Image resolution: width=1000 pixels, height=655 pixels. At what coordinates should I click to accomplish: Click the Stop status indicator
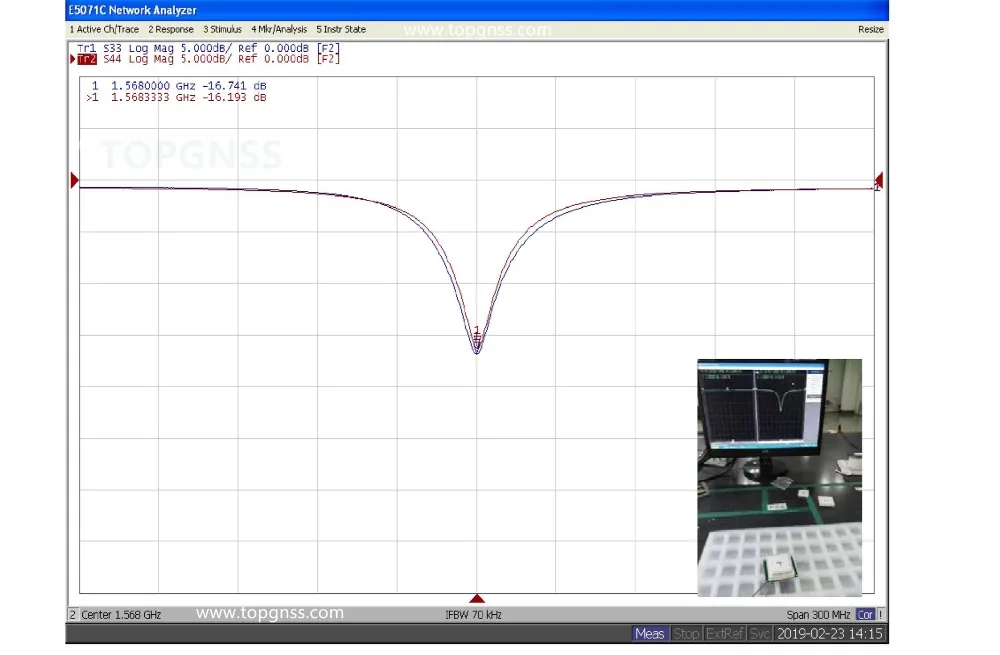(686, 633)
